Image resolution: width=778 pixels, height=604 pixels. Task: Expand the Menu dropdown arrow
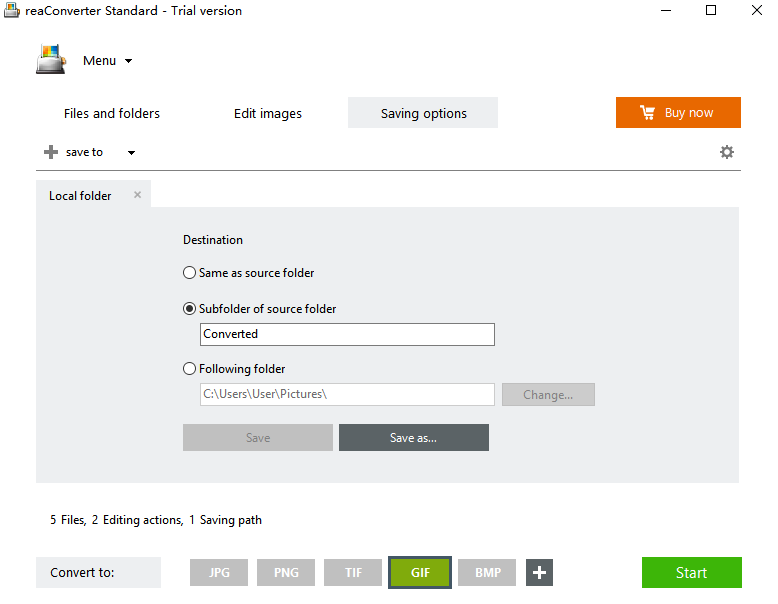(x=129, y=61)
